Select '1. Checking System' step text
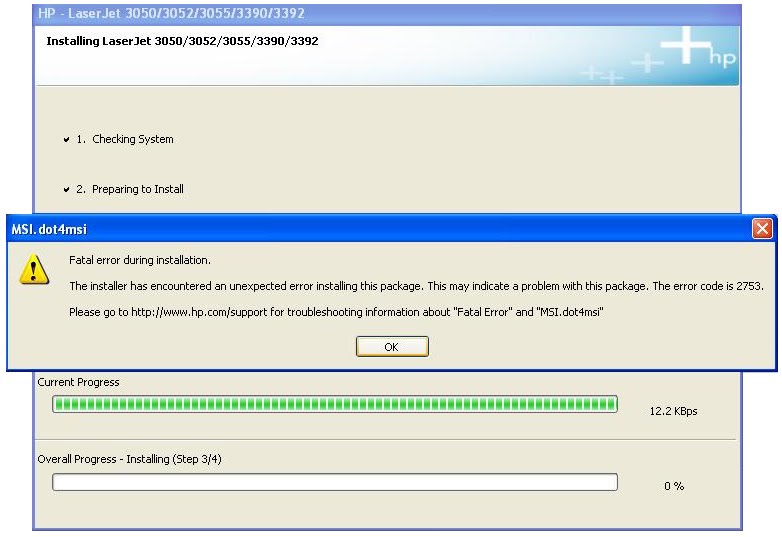 tap(125, 139)
